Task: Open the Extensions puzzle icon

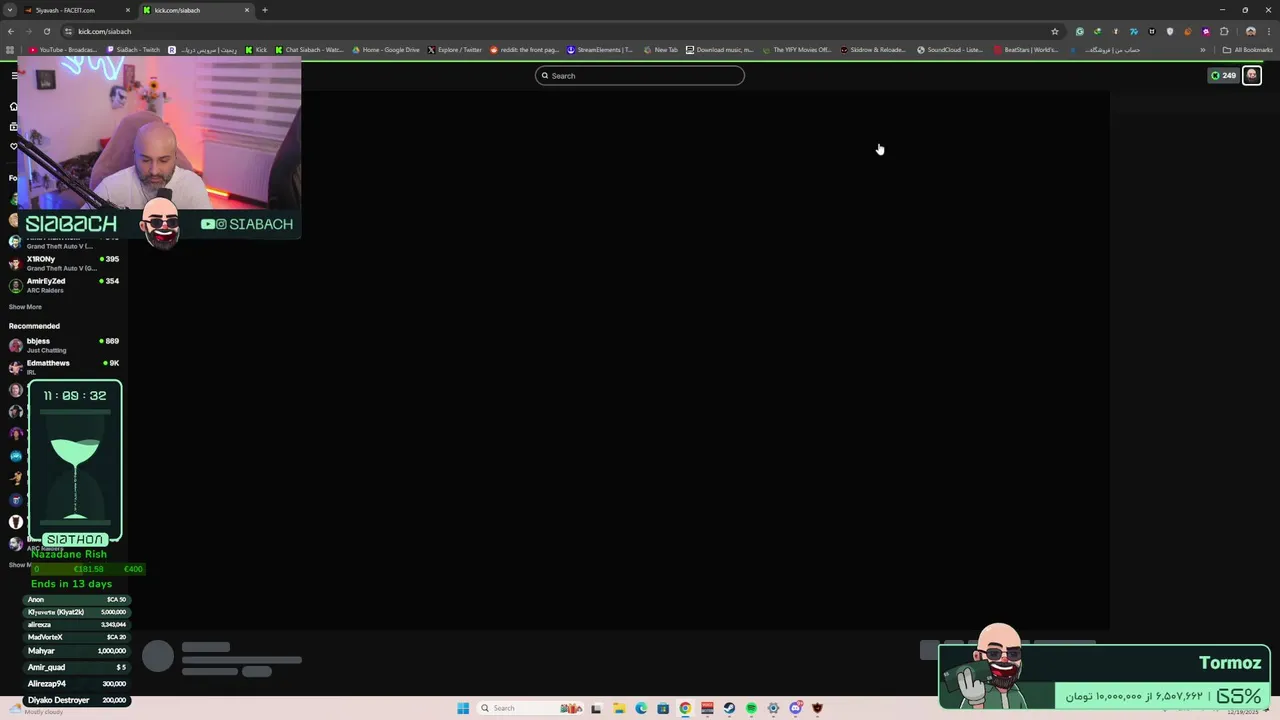Action: 1224,31
